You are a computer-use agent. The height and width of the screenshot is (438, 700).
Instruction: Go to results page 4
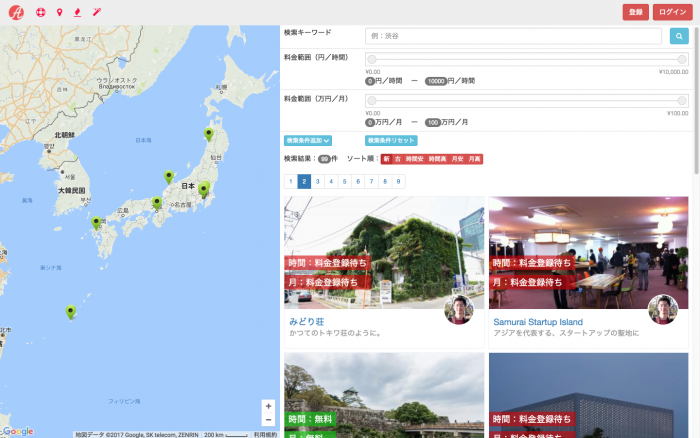pyautogui.click(x=331, y=181)
